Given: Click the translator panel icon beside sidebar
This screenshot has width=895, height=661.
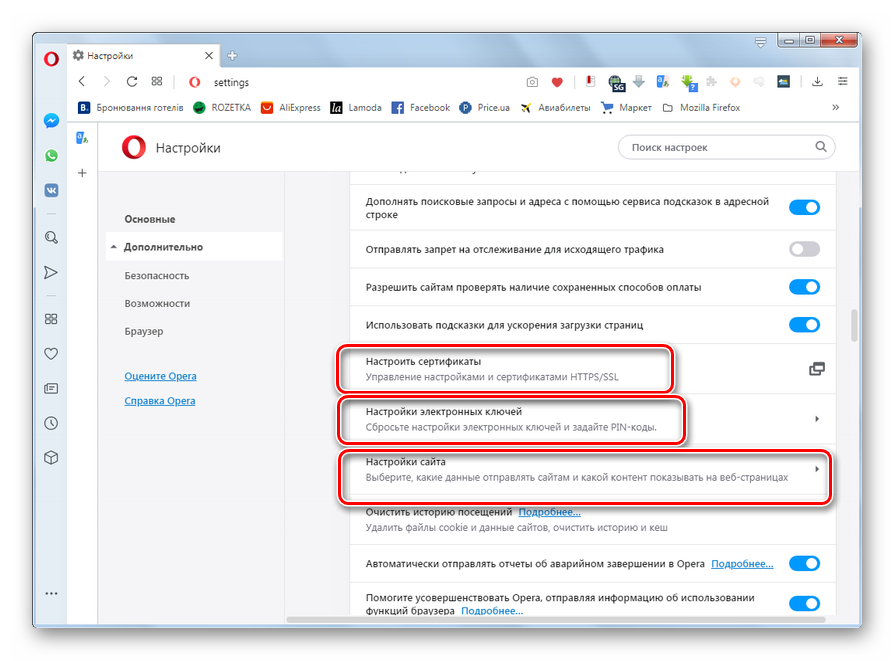Looking at the screenshot, I should tap(82, 138).
